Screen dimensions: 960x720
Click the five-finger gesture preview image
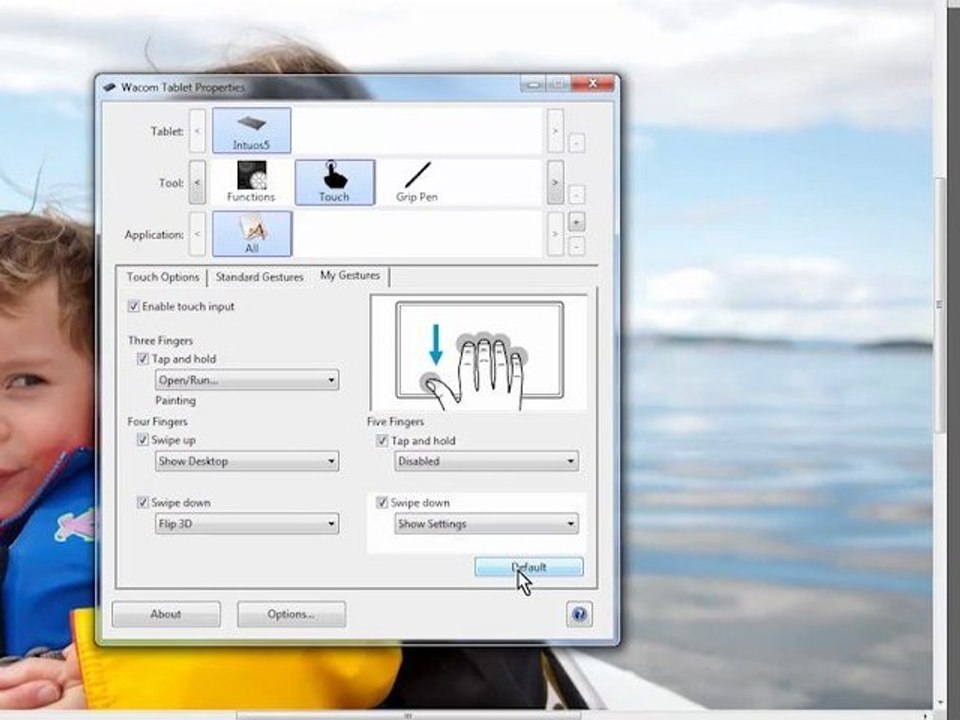coord(479,352)
